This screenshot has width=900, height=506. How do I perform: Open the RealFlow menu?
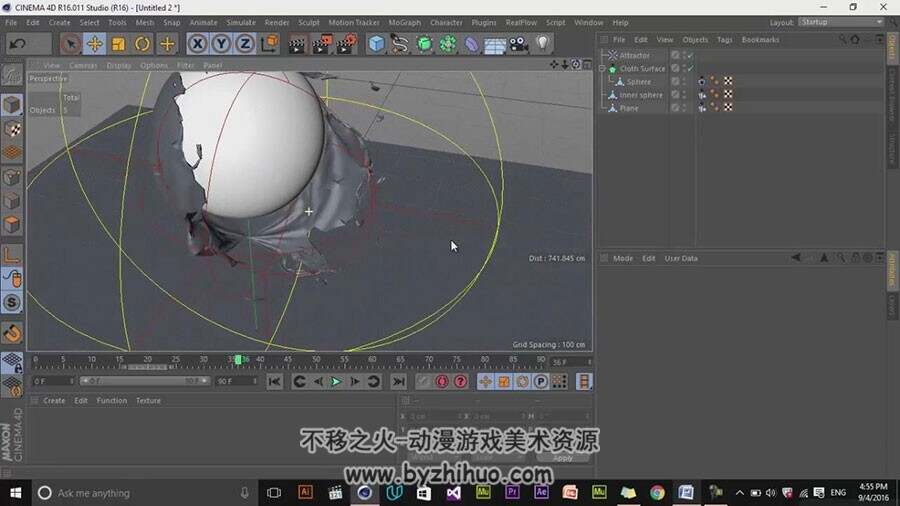point(521,22)
